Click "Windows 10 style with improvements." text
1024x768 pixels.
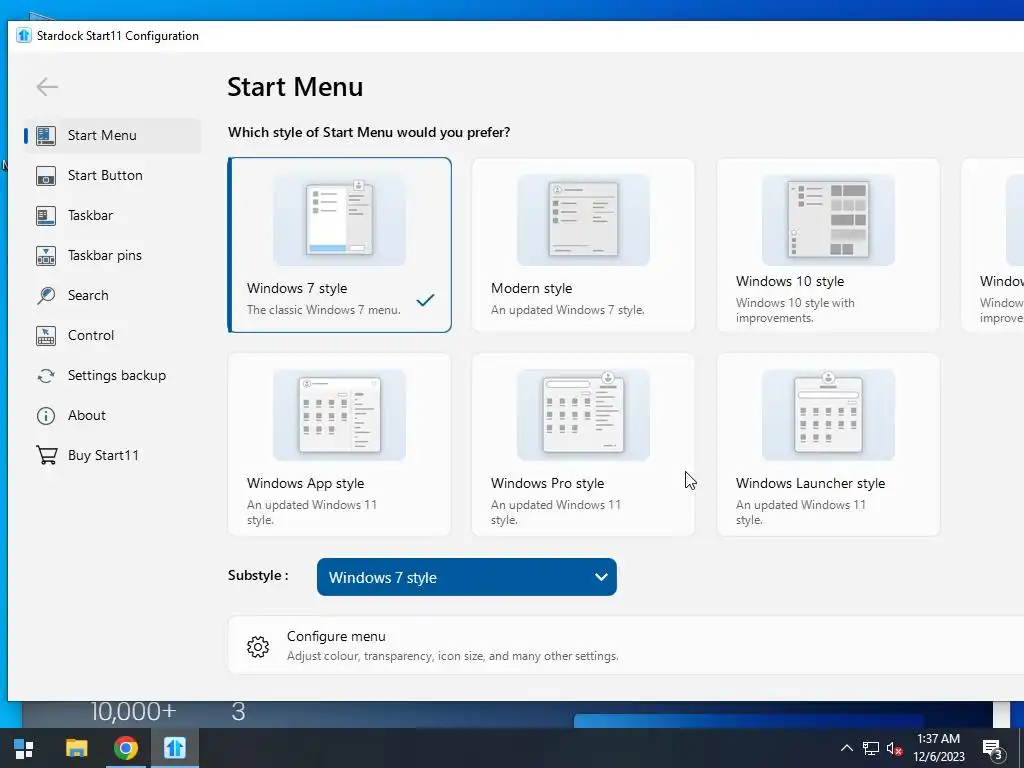point(795,310)
